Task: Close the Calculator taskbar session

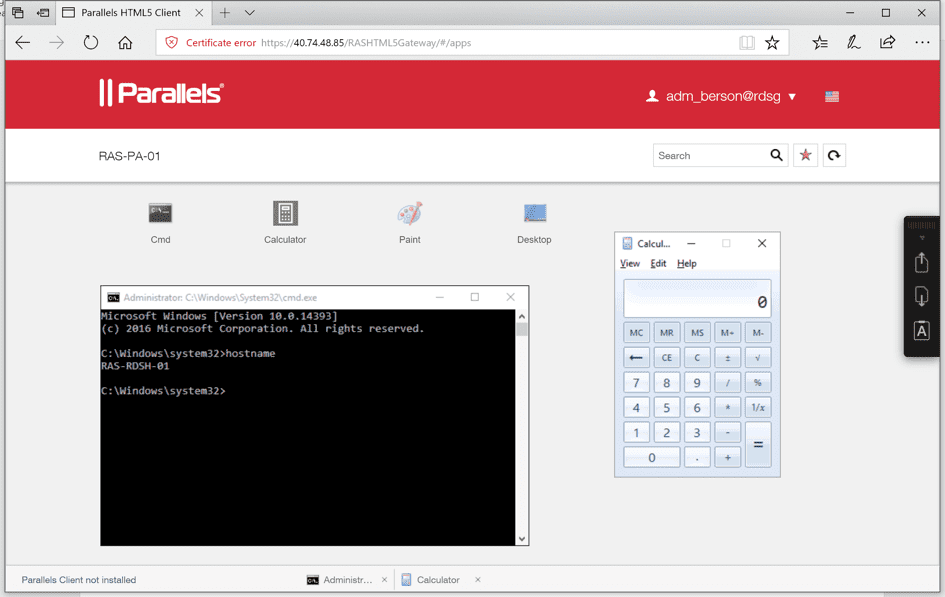Action: pyautogui.click(x=477, y=580)
